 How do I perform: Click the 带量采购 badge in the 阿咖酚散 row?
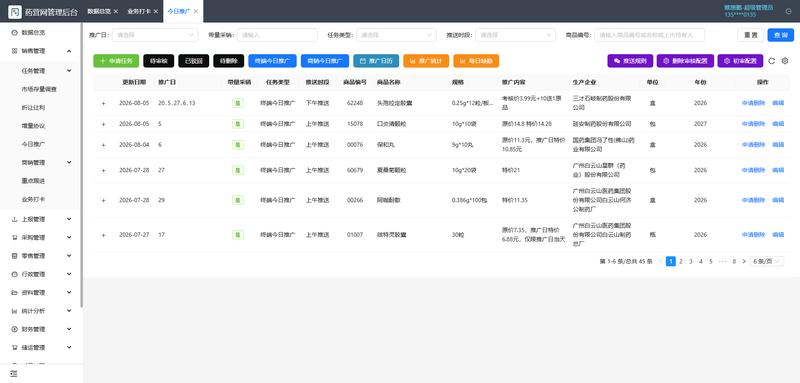(x=238, y=200)
